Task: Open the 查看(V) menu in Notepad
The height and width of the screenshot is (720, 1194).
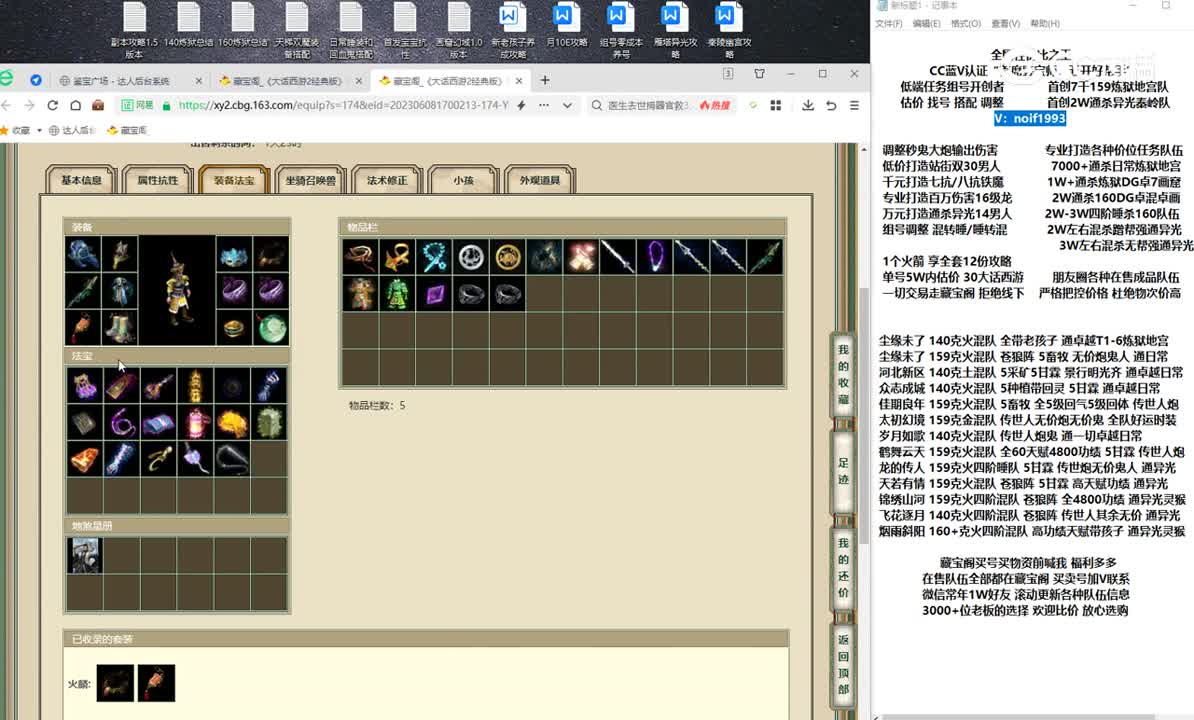Action: [x=1005, y=24]
